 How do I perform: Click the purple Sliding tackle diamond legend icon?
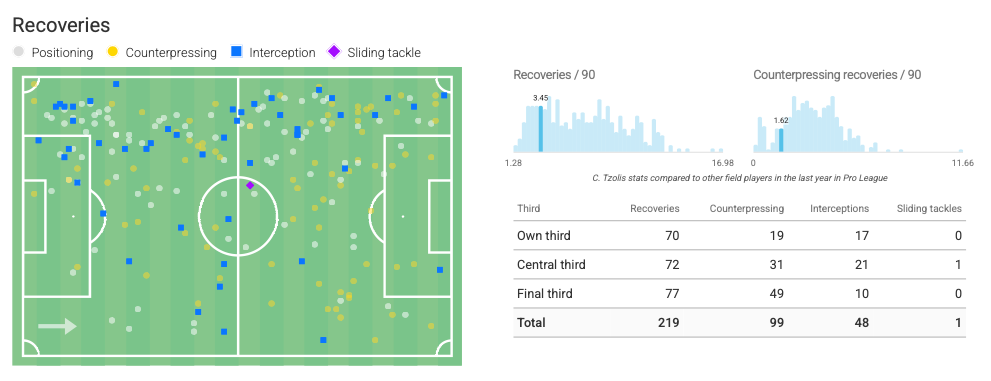pos(334,52)
